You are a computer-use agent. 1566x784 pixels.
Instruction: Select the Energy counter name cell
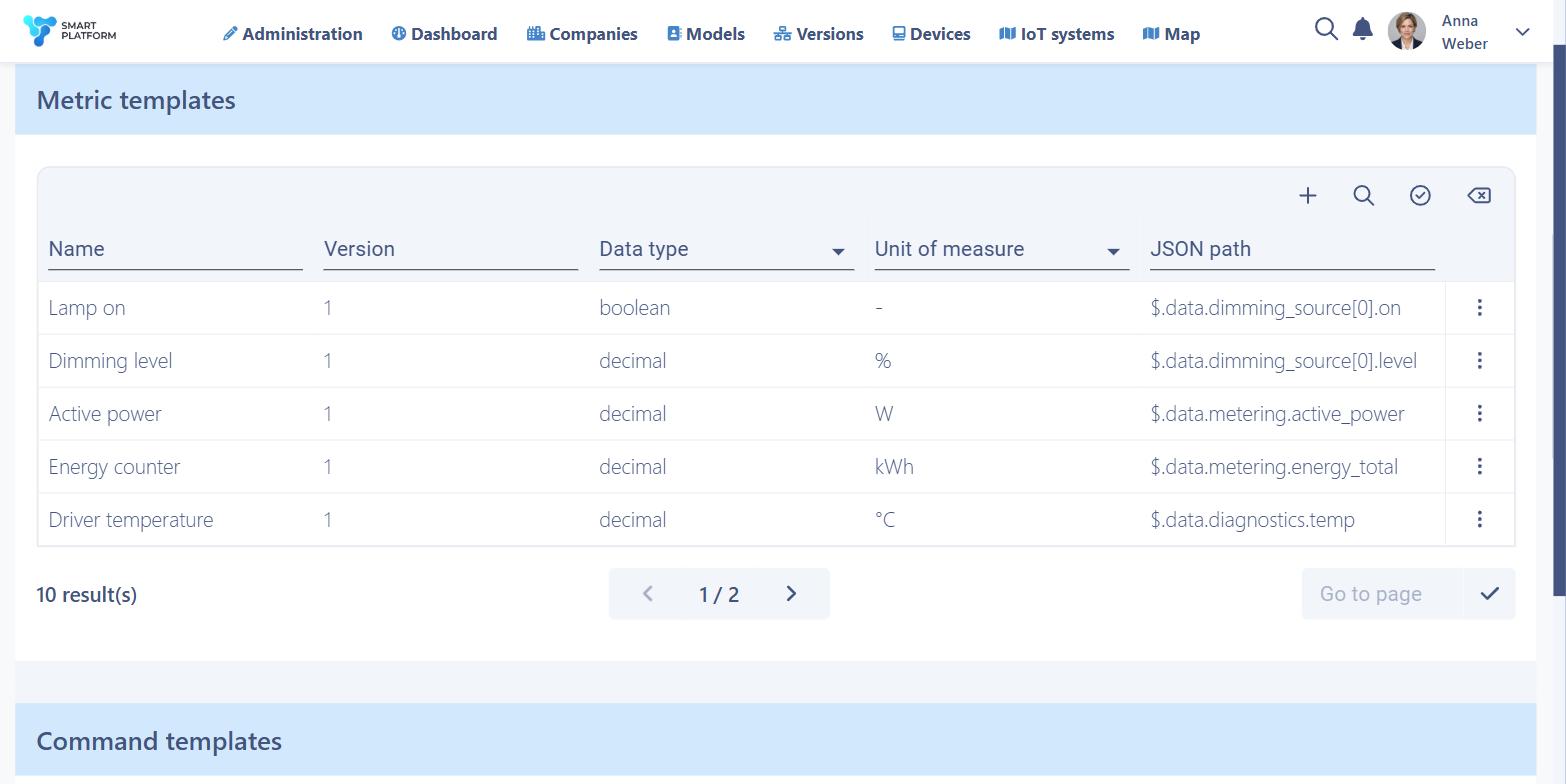pos(114,467)
